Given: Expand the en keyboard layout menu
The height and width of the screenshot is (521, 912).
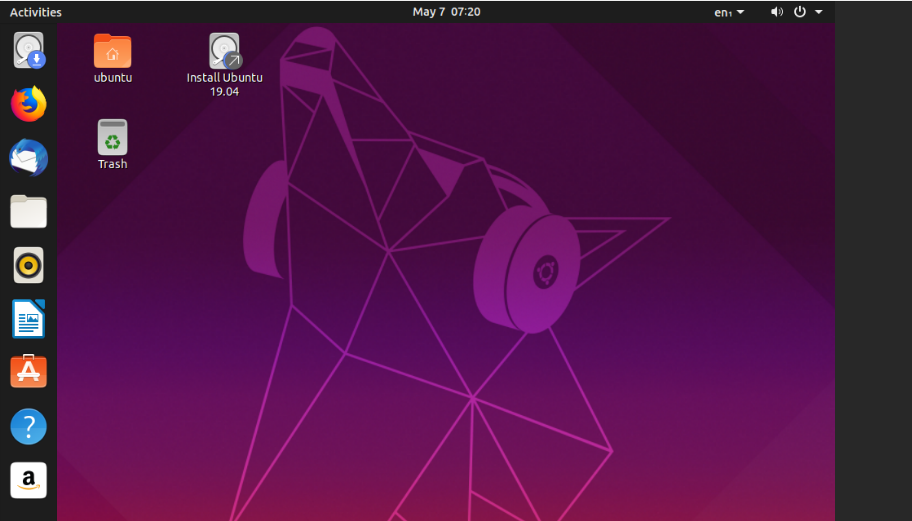Looking at the screenshot, I should [729, 12].
